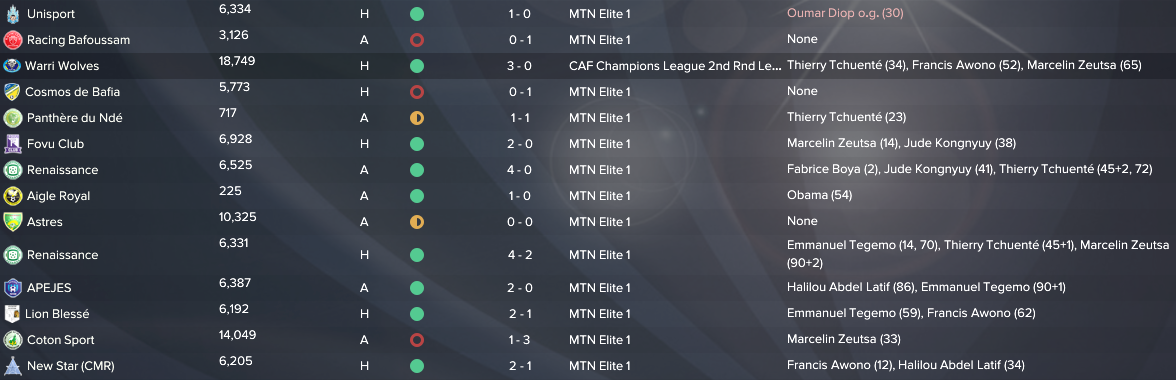Click the Lion Blessé badge icon
1176x380 pixels.
13,313
